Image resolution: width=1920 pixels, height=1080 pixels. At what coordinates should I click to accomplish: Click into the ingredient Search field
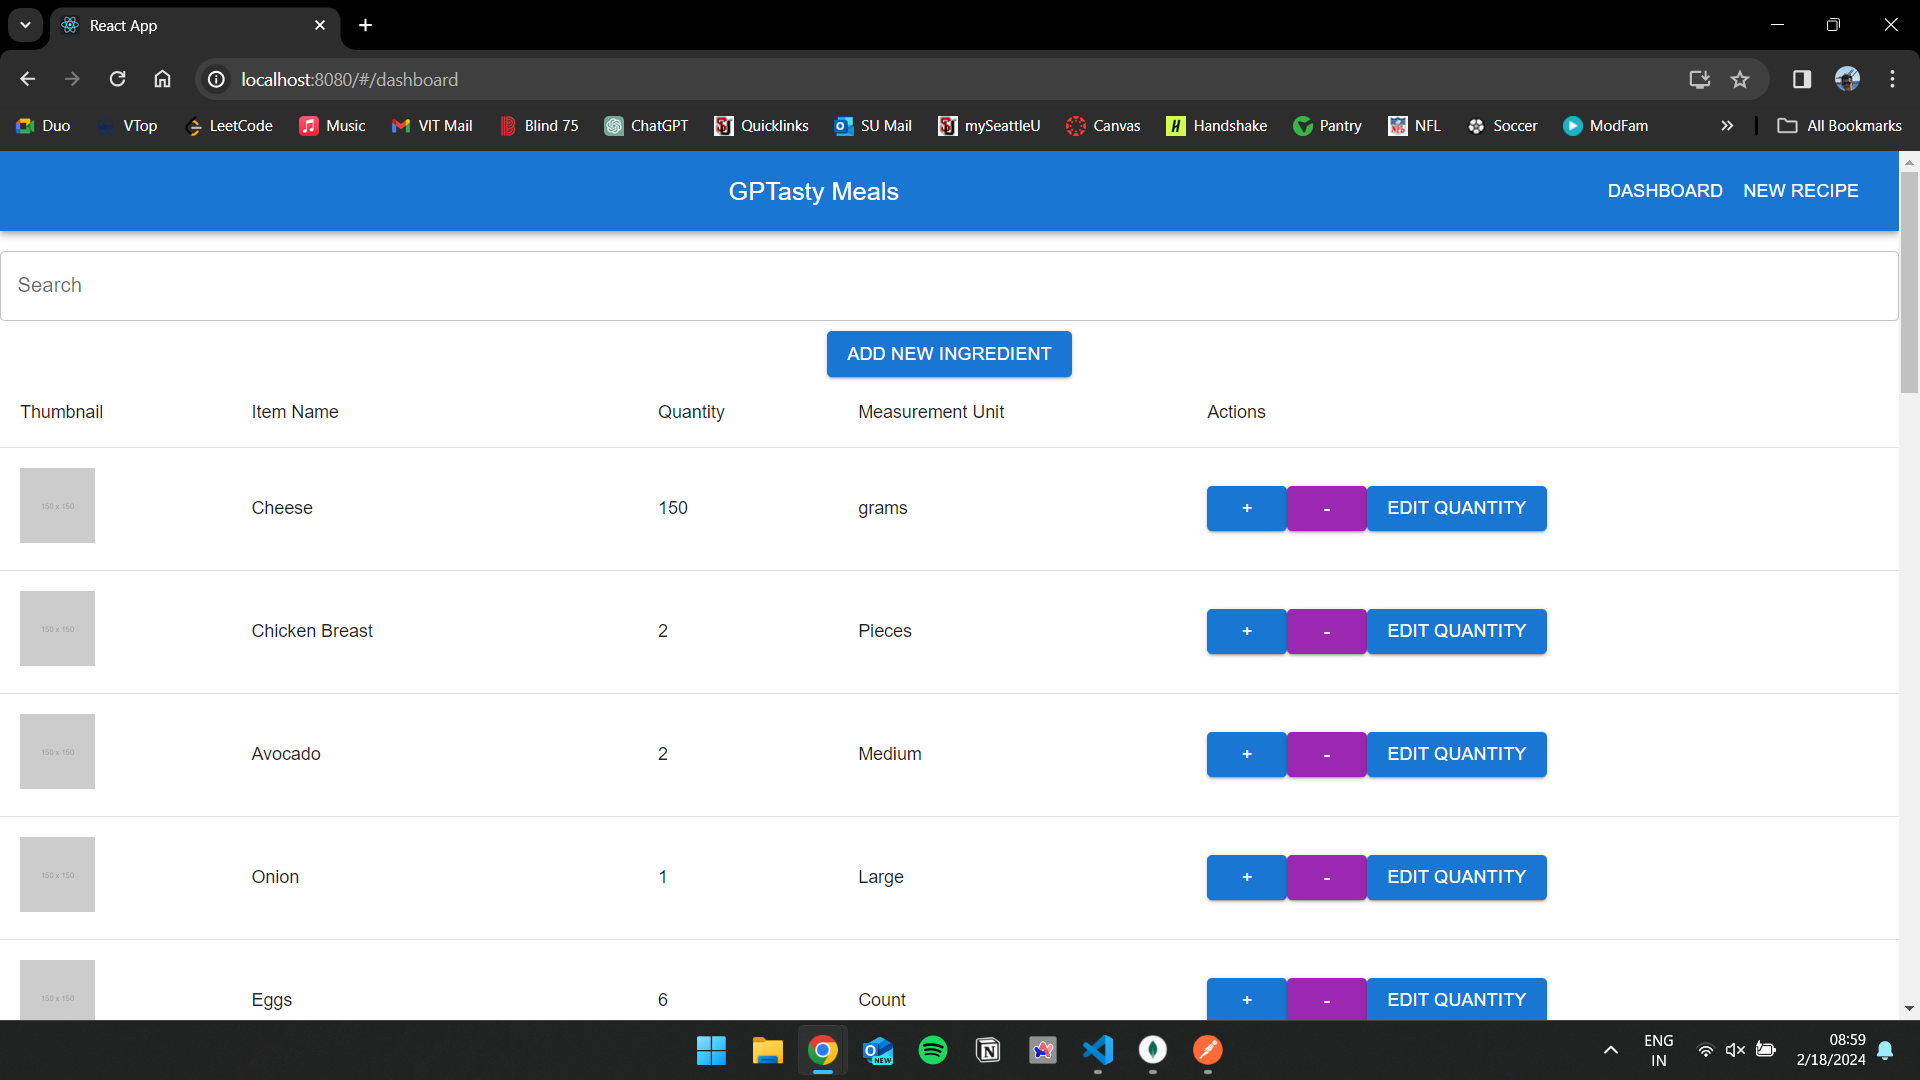[948, 286]
